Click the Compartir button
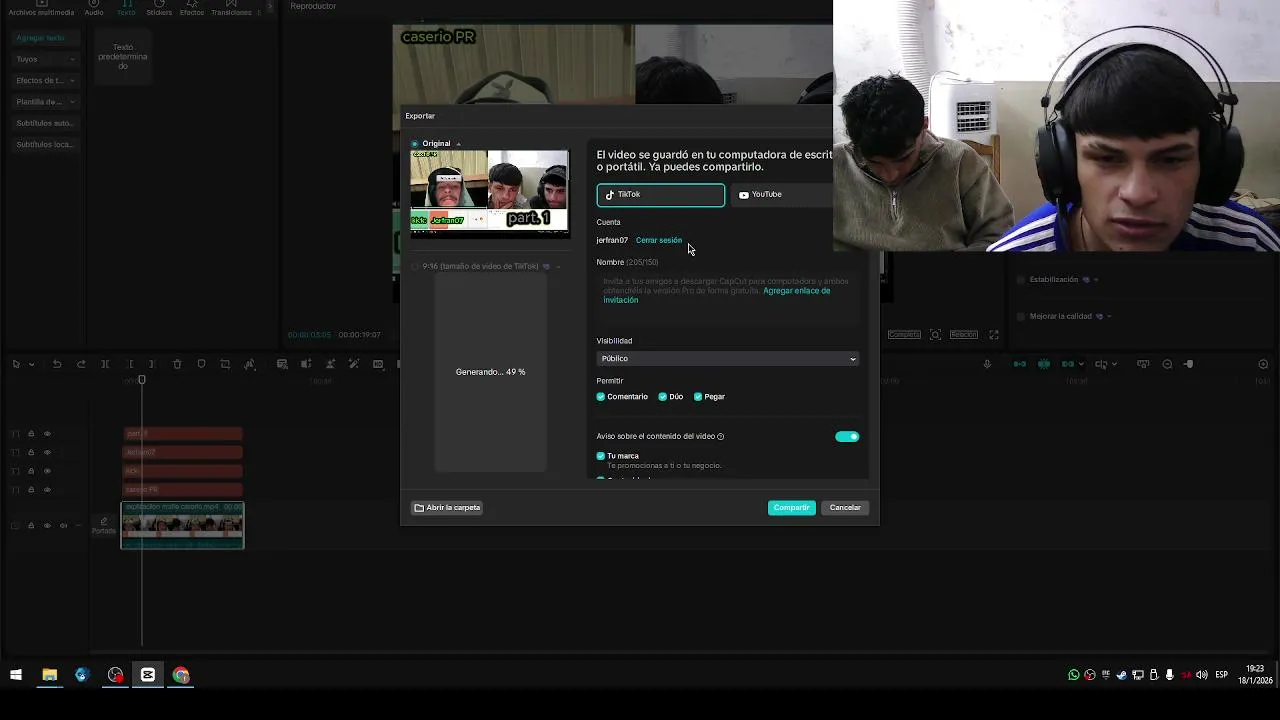 point(791,507)
